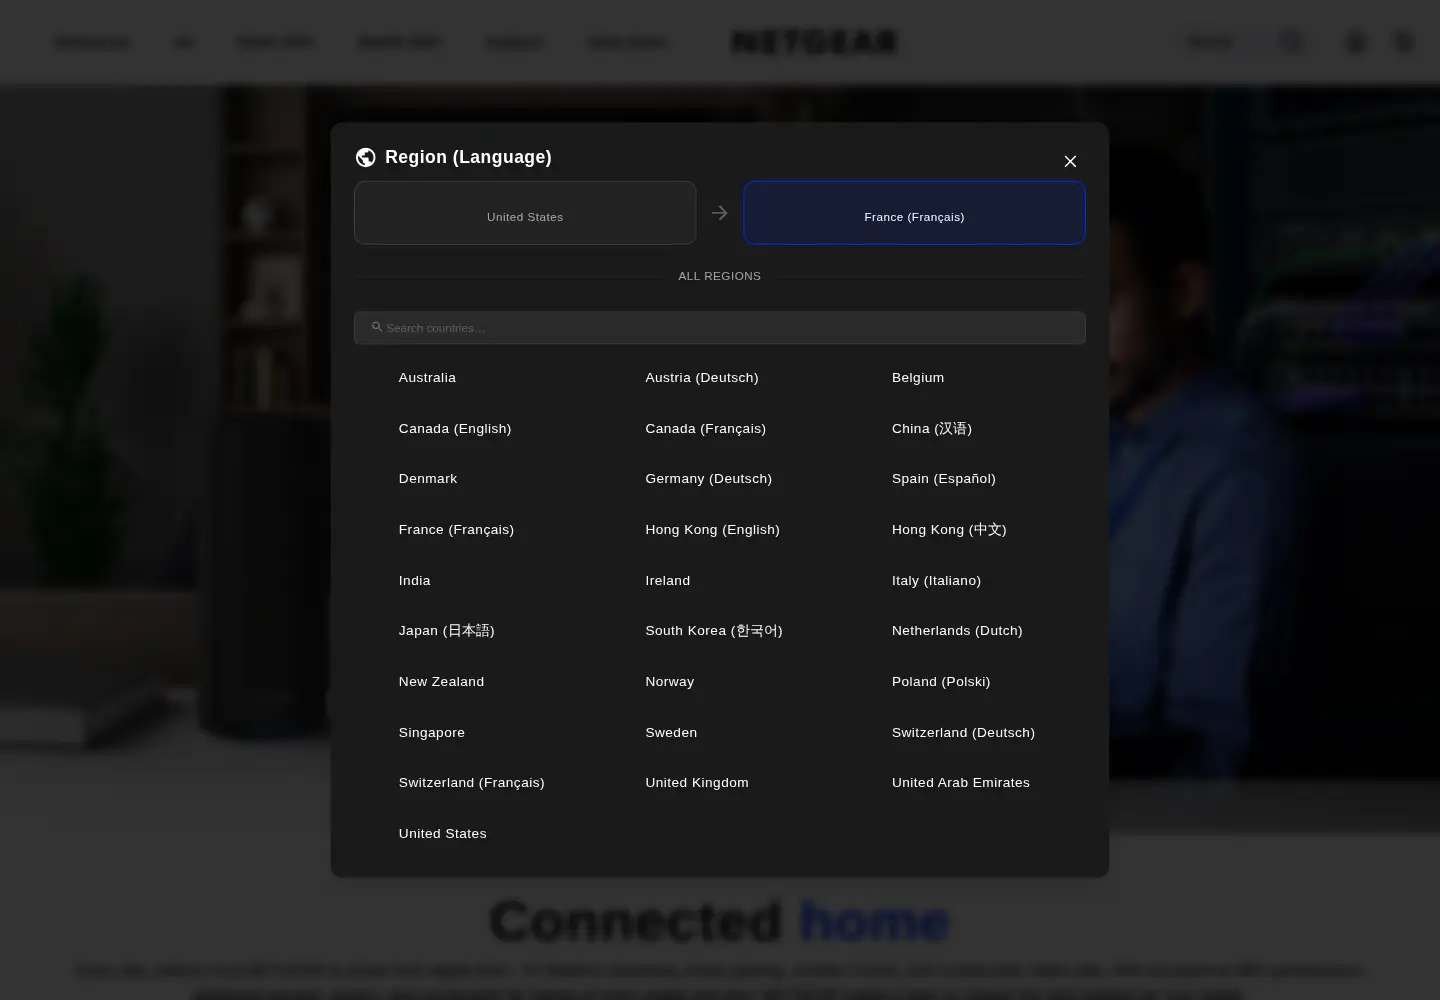Select Spain (Español) region
The image size is (1440, 1000).
point(944,479)
